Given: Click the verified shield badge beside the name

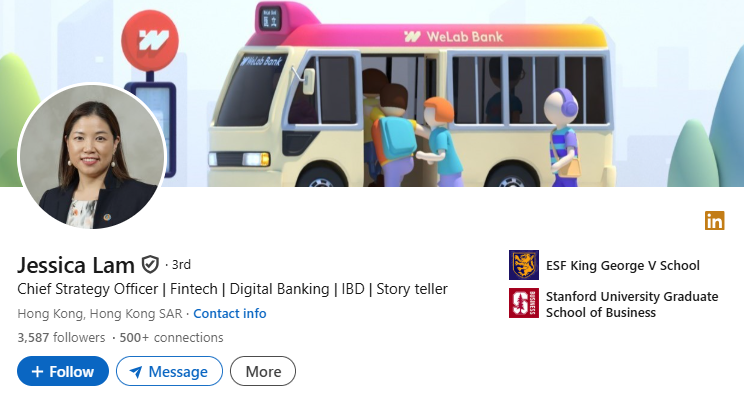Looking at the screenshot, I should click(150, 265).
